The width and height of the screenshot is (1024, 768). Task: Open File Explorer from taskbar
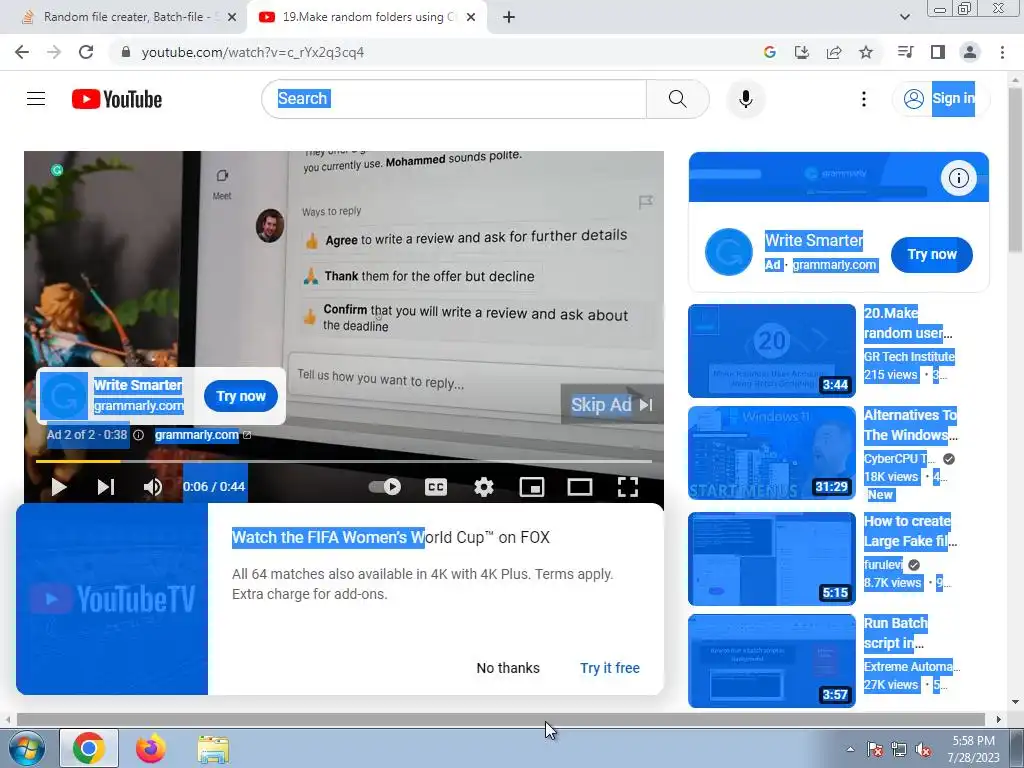tap(213, 749)
